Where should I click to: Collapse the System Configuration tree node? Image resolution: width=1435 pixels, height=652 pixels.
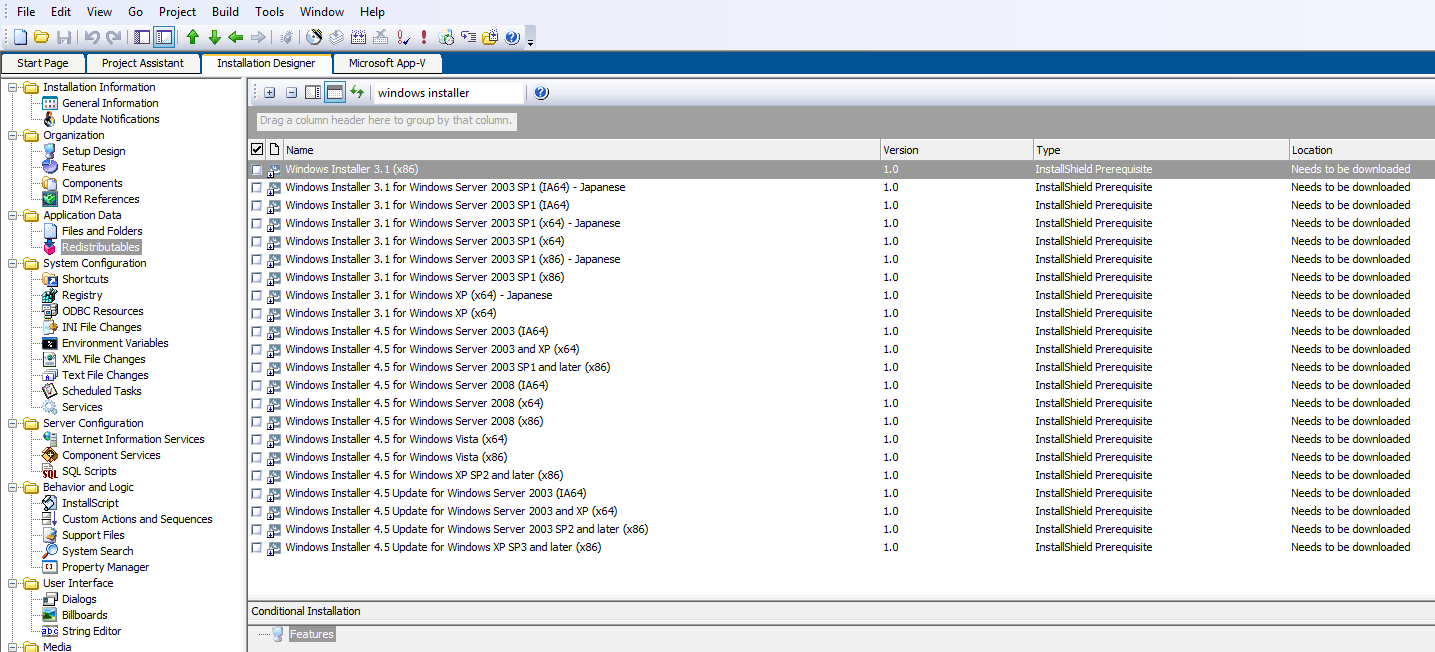coord(13,263)
